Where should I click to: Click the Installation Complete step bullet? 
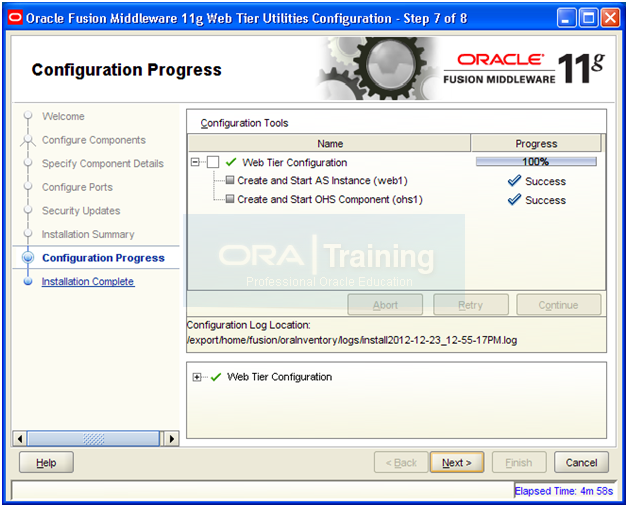[28, 281]
